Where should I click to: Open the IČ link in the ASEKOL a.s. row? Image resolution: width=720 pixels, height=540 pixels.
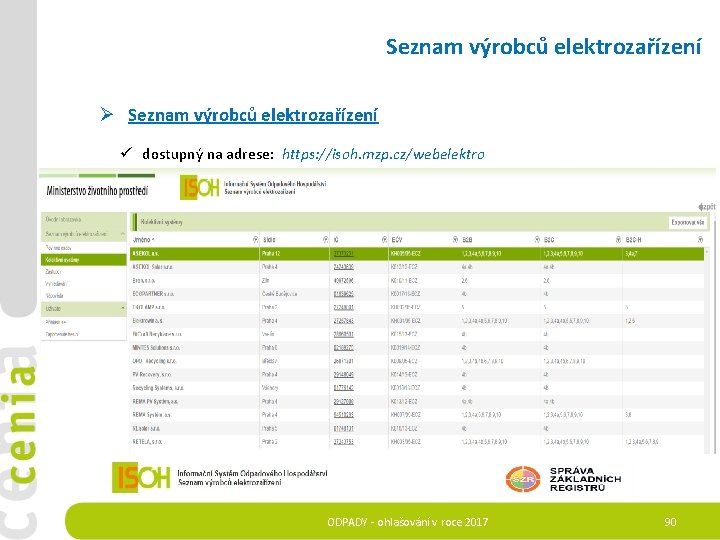tap(343, 253)
